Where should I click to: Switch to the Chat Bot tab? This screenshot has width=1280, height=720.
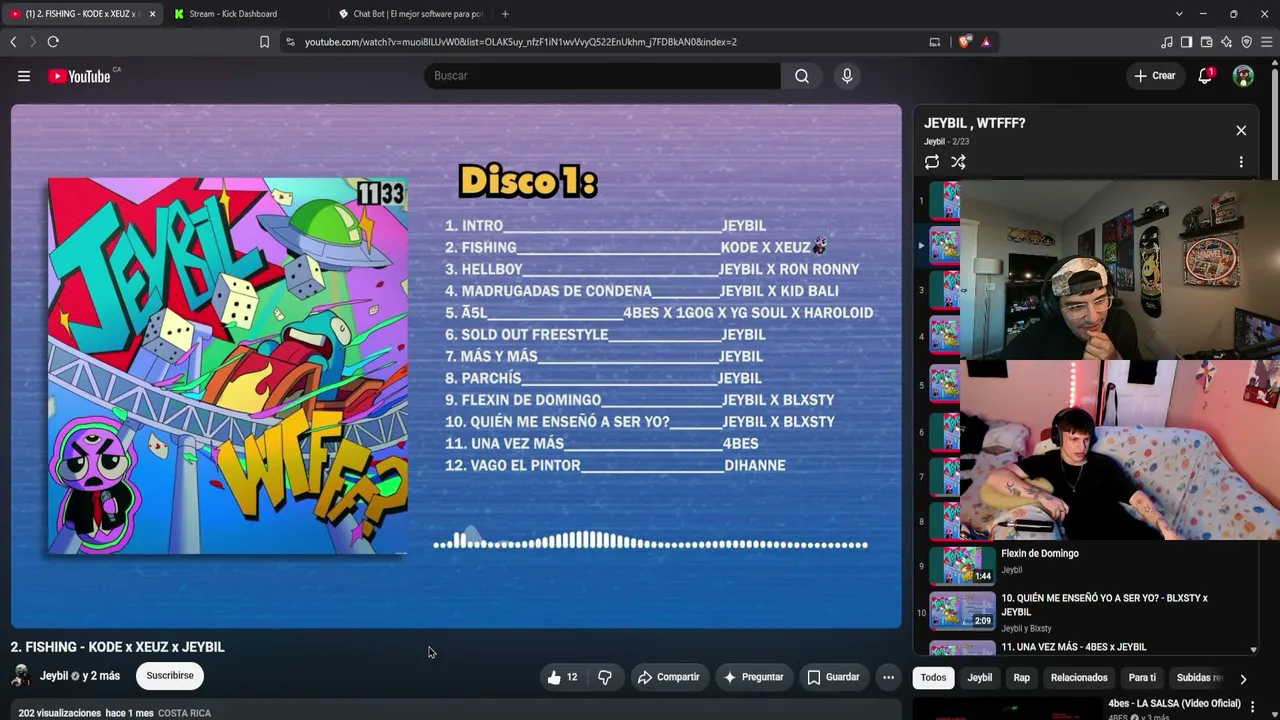(410, 14)
